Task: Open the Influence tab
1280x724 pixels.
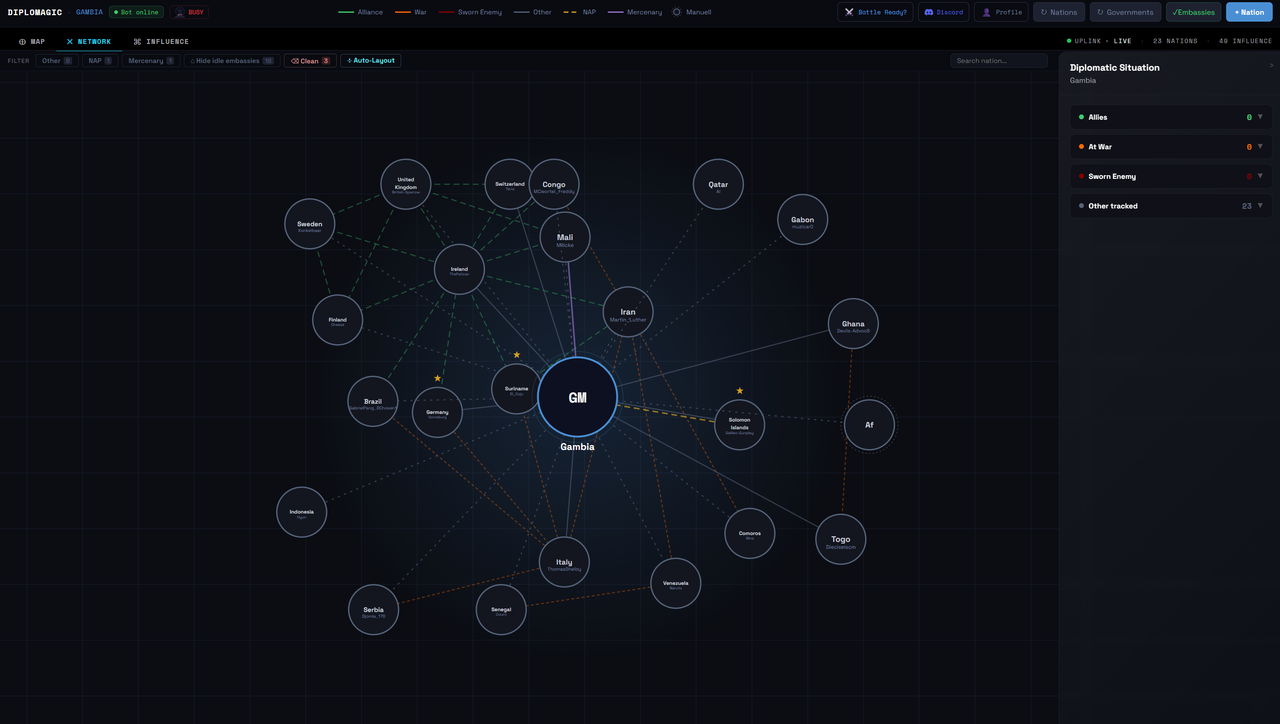Action: click(x=161, y=42)
